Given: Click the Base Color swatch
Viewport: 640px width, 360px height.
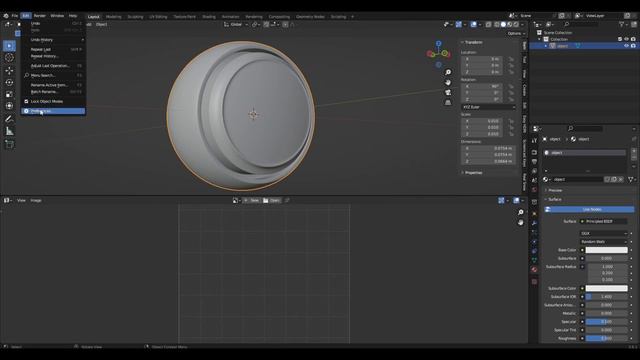Looking at the screenshot, I should pyautogui.click(x=607, y=250).
